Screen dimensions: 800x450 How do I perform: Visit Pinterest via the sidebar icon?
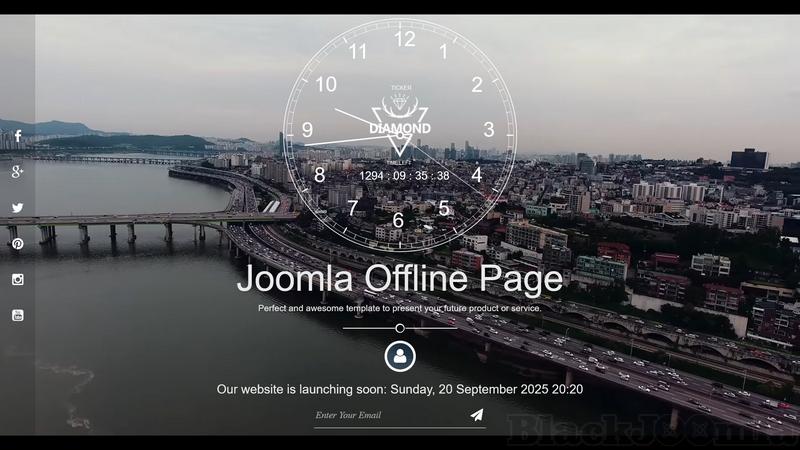(18, 244)
